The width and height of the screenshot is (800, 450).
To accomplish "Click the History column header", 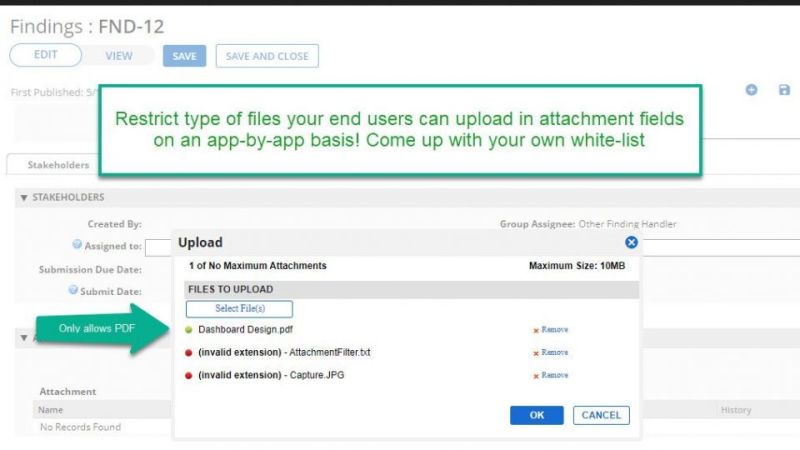I will point(736,410).
